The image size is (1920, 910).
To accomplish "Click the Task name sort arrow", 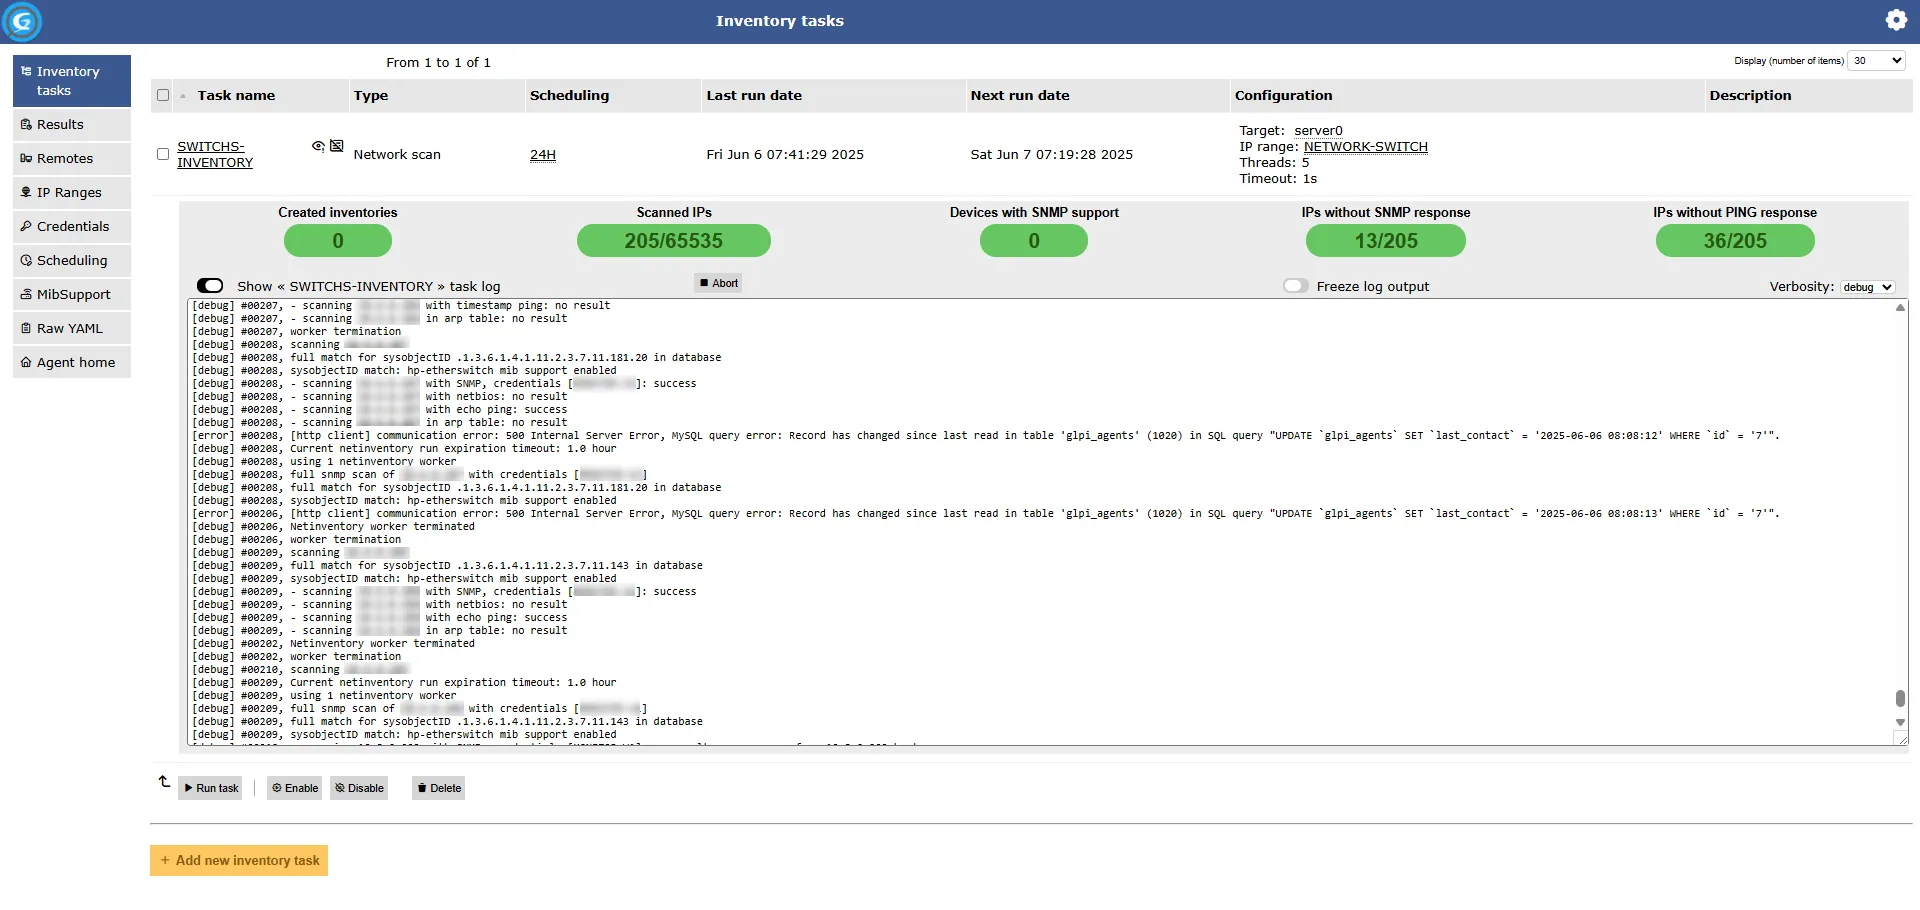I will point(183,96).
